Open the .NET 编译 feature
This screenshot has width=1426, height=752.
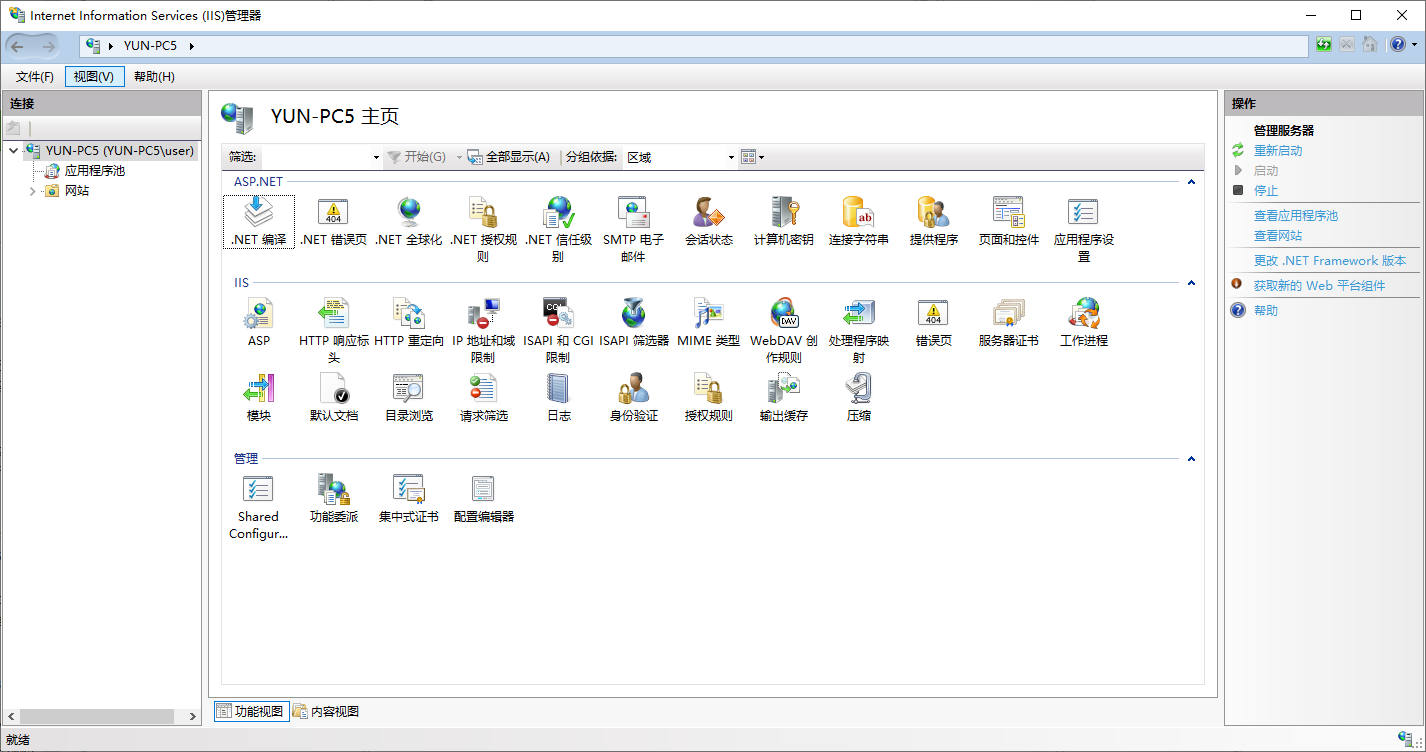click(x=258, y=220)
